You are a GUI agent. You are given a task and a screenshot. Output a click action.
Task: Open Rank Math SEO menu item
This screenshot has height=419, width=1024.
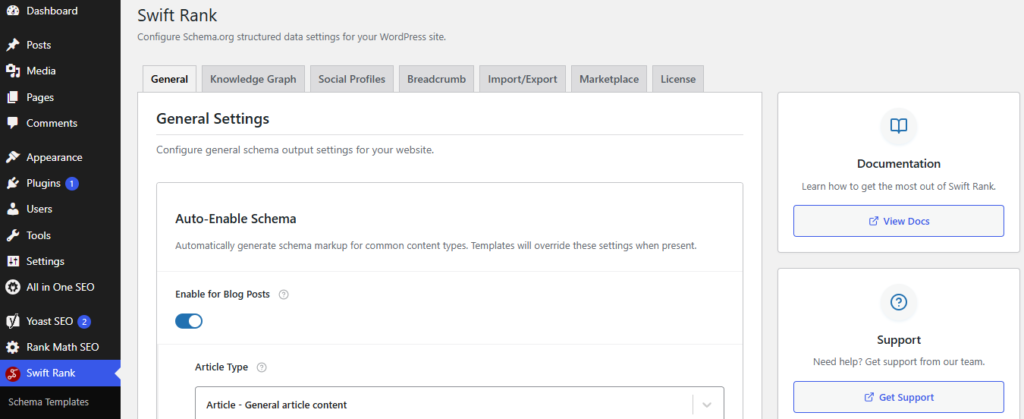[x=60, y=347]
